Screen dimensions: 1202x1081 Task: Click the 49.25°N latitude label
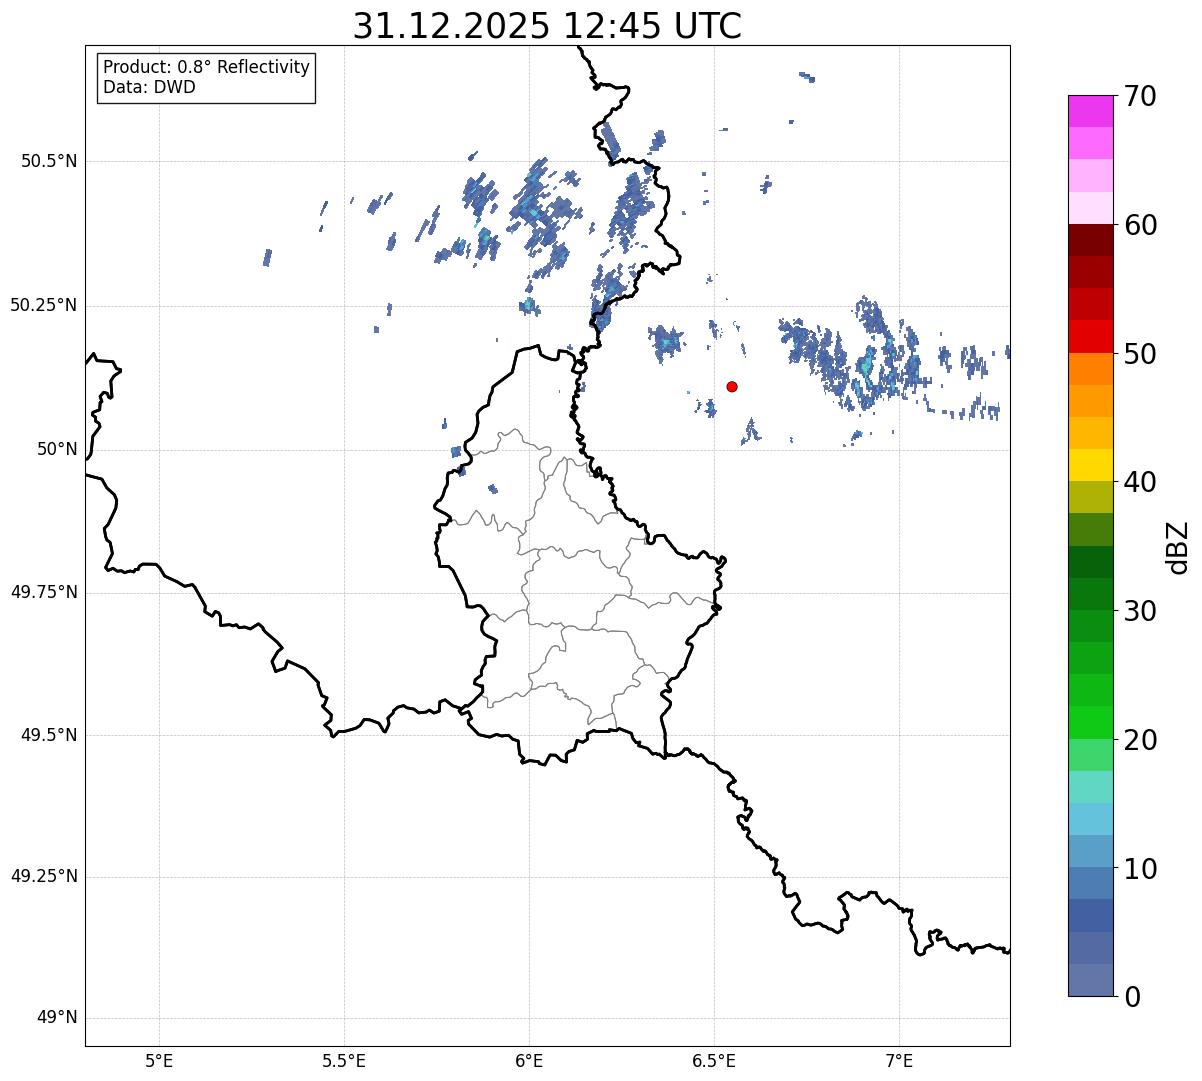click(x=43, y=876)
